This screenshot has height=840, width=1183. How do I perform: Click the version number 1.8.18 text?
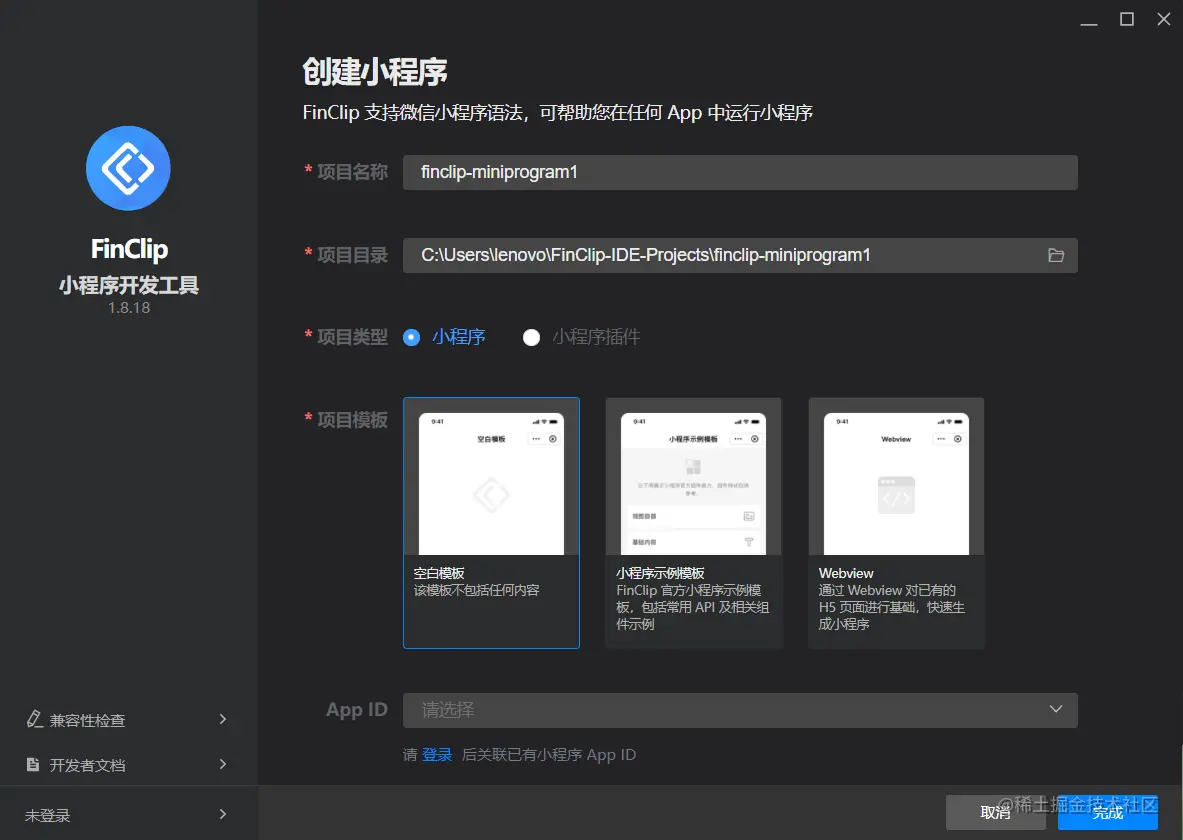[129, 308]
